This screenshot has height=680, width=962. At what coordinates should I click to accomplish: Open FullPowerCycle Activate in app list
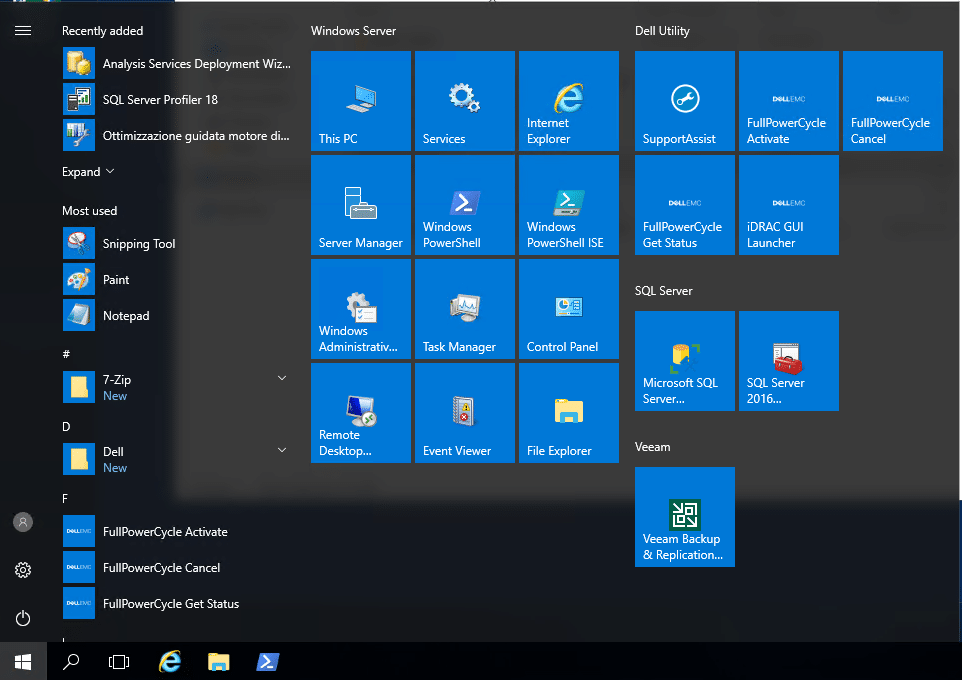[x=177, y=531]
